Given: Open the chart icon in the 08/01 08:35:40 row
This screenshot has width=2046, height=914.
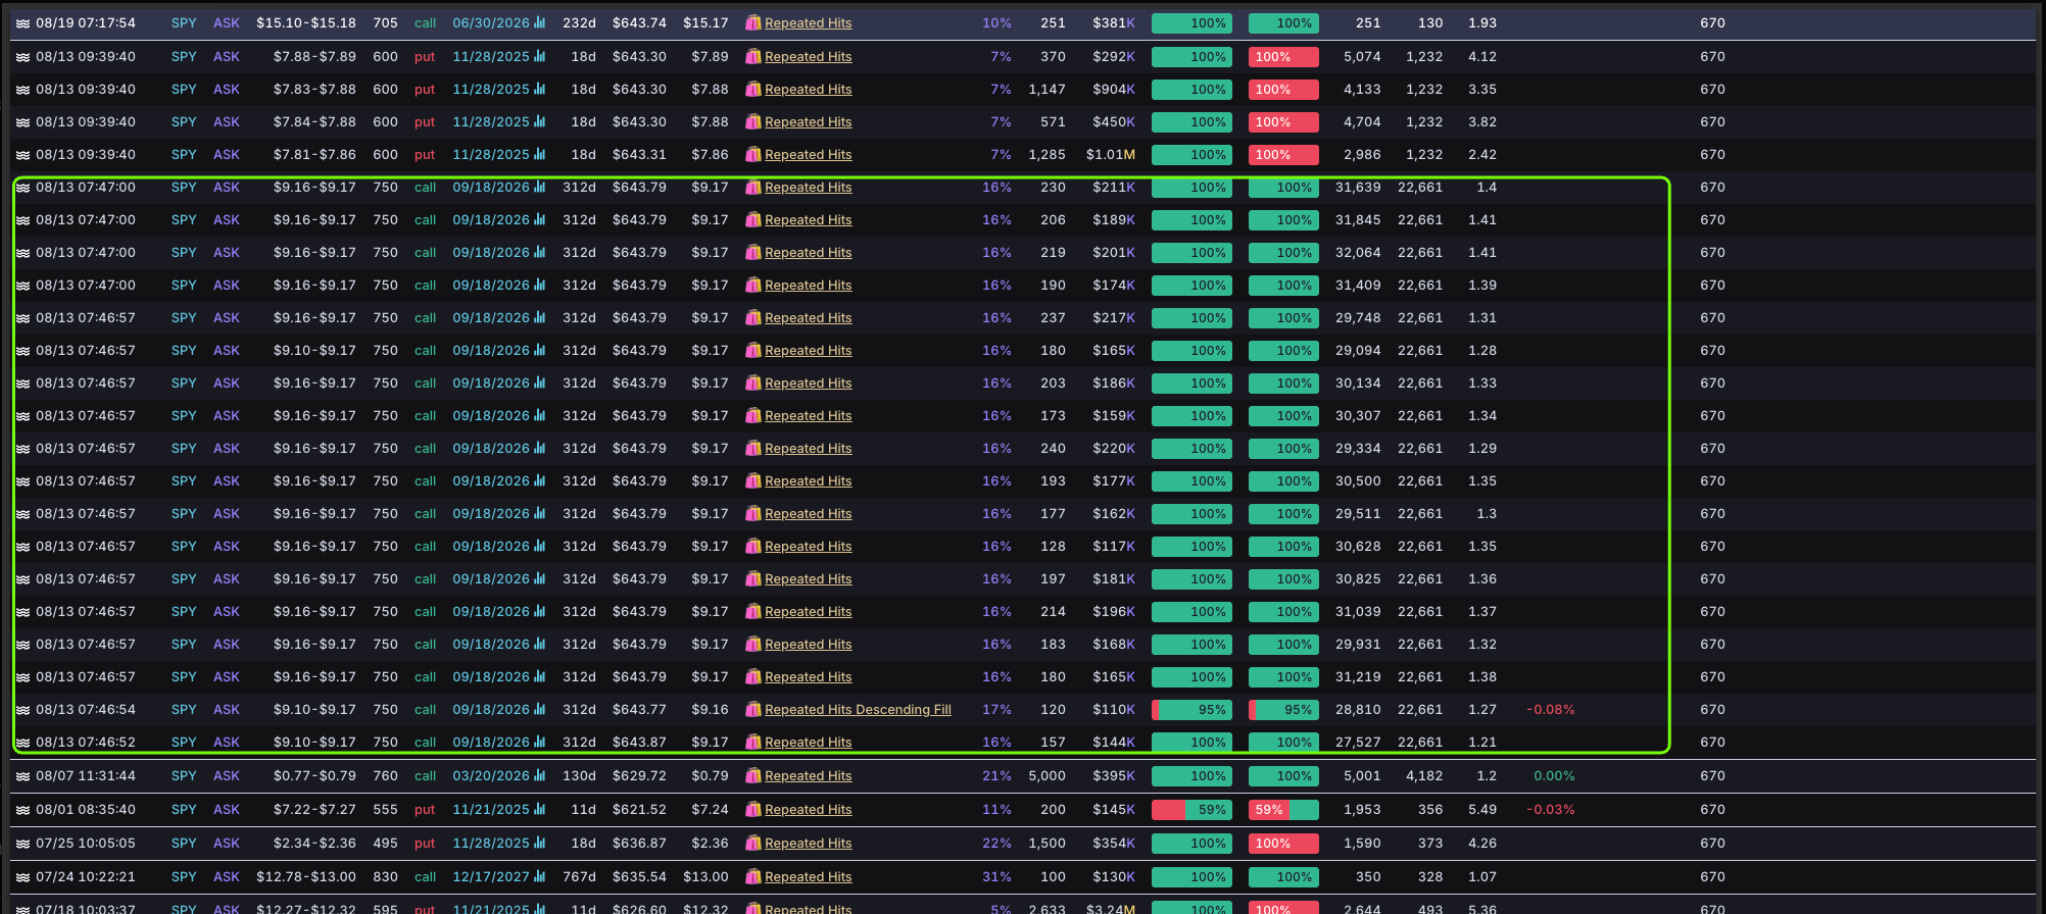Looking at the screenshot, I should point(540,809).
